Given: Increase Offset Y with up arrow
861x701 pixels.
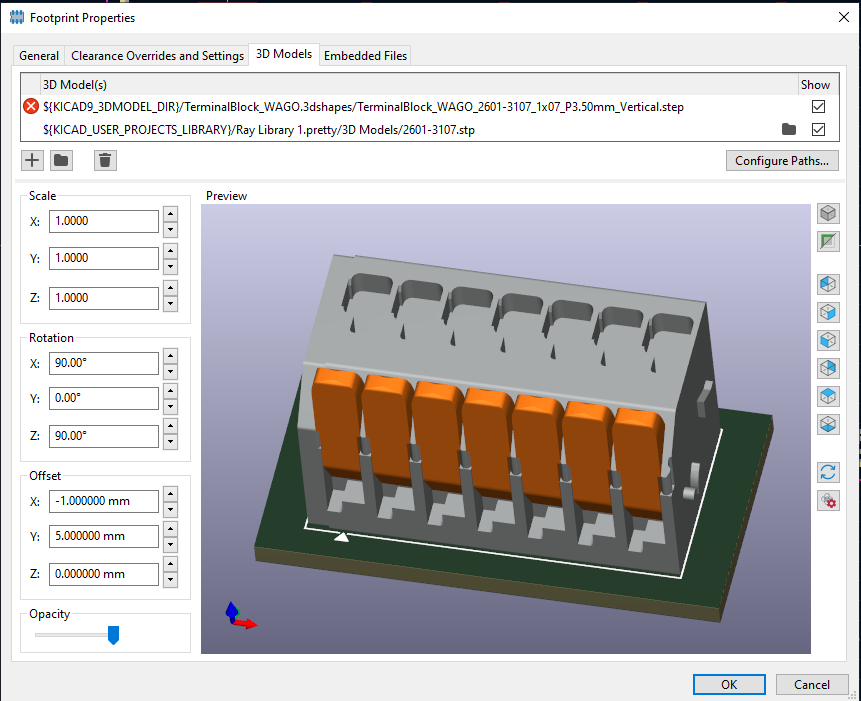Looking at the screenshot, I should (171, 530).
